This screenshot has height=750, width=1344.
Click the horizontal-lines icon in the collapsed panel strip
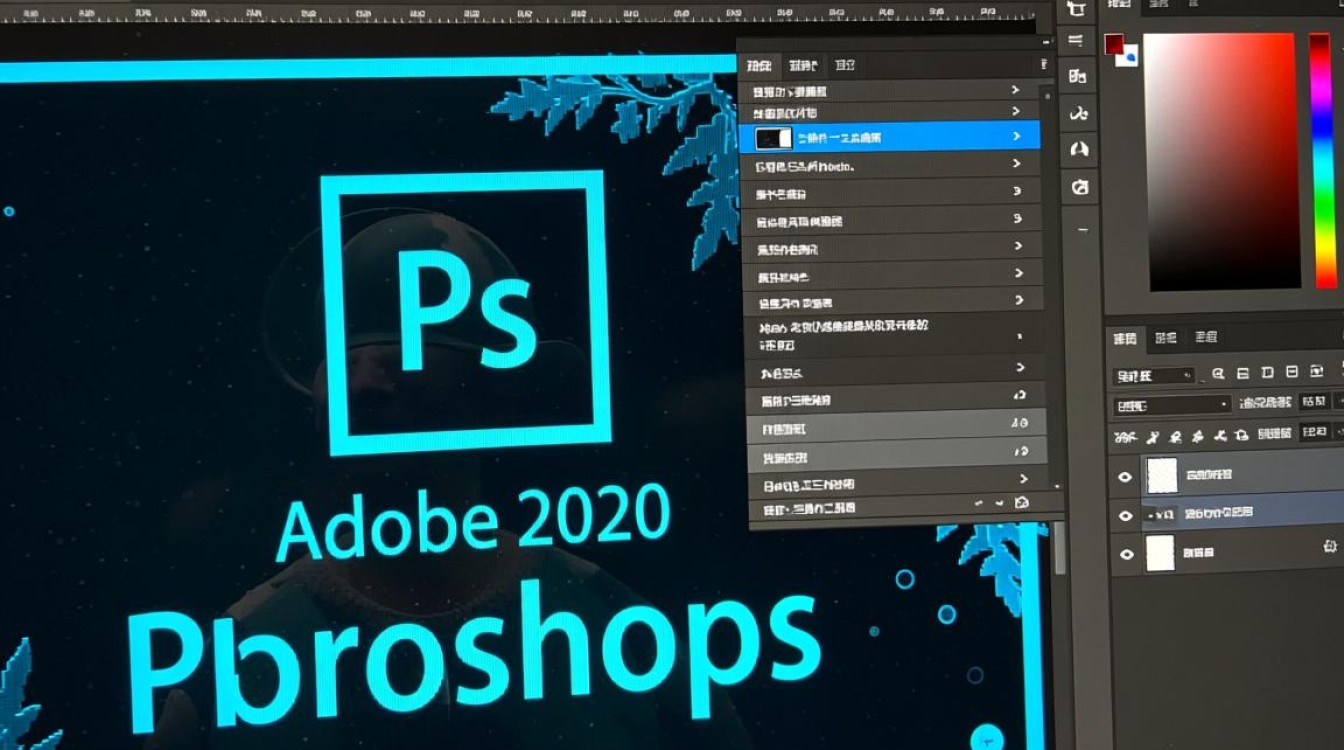click(1077, 41)
